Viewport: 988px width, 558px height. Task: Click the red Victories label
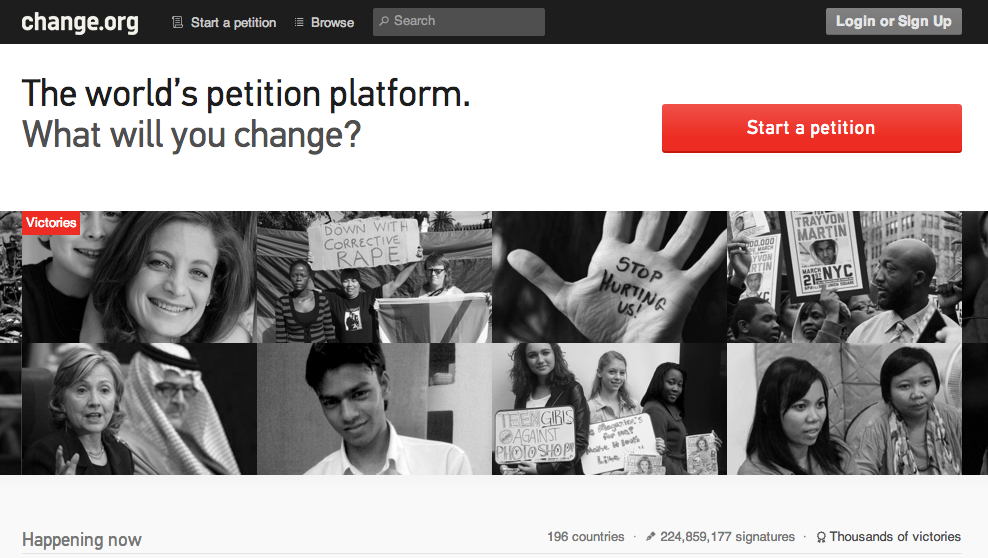click(x=51, y=222)
